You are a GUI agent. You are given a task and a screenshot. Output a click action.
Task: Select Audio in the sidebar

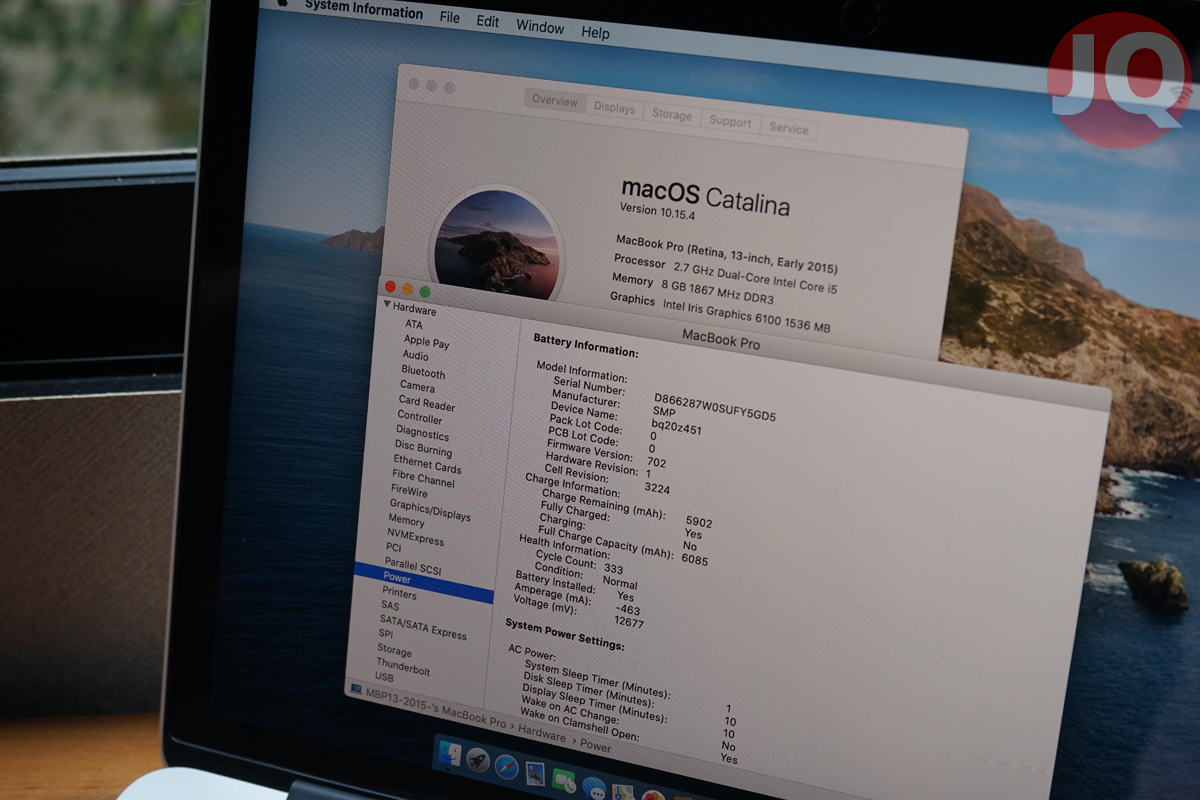point(415,356)
